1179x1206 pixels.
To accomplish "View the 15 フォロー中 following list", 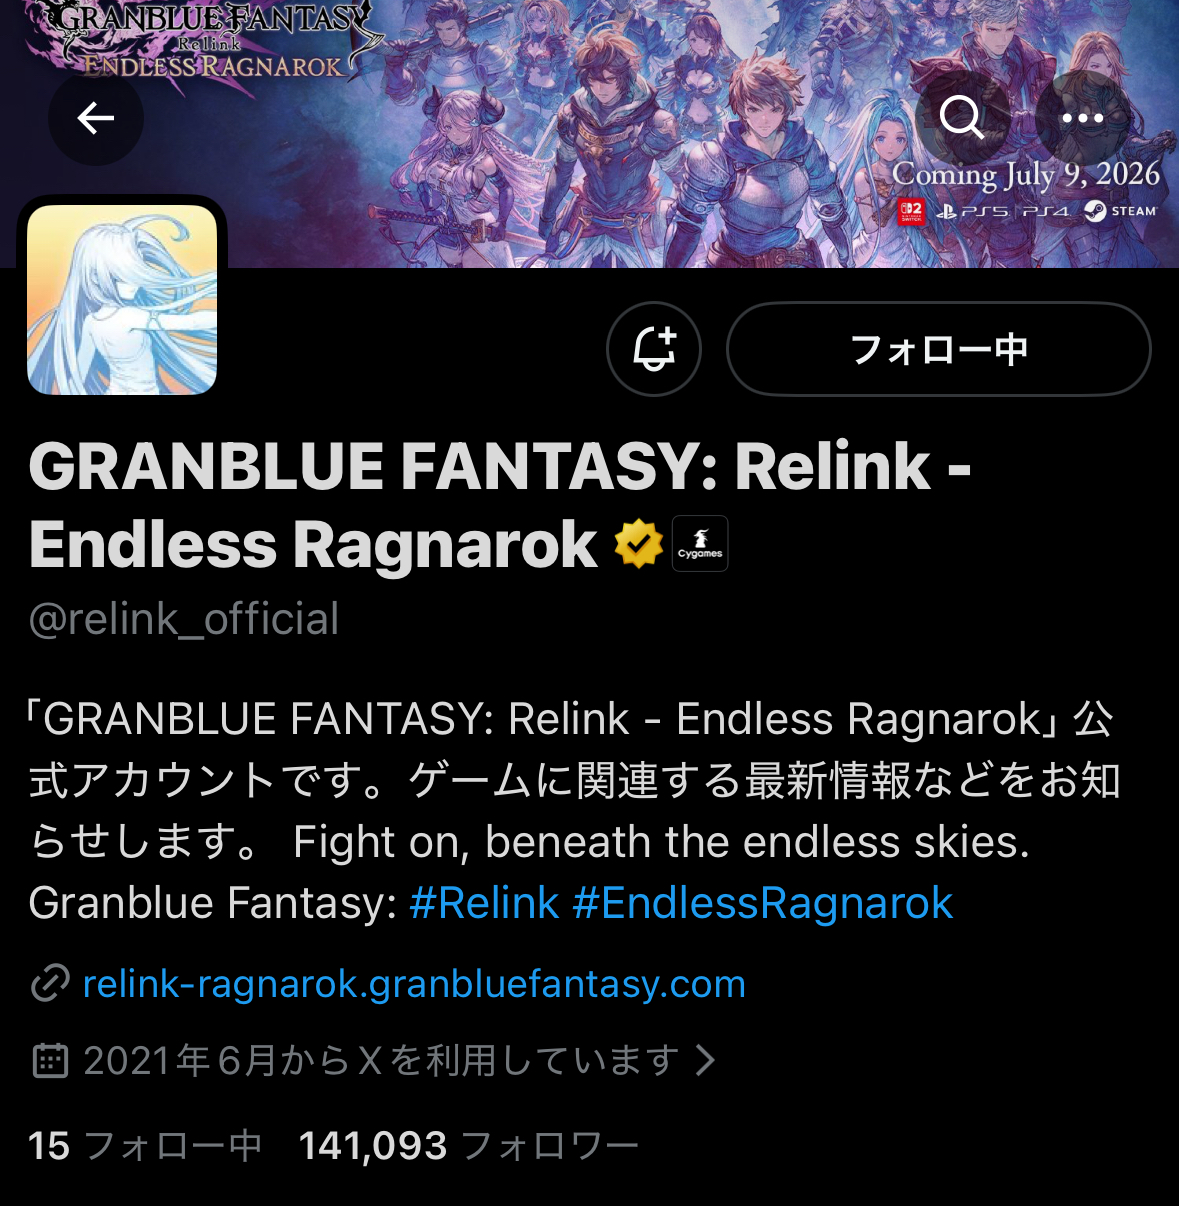I will (145, 1146).
